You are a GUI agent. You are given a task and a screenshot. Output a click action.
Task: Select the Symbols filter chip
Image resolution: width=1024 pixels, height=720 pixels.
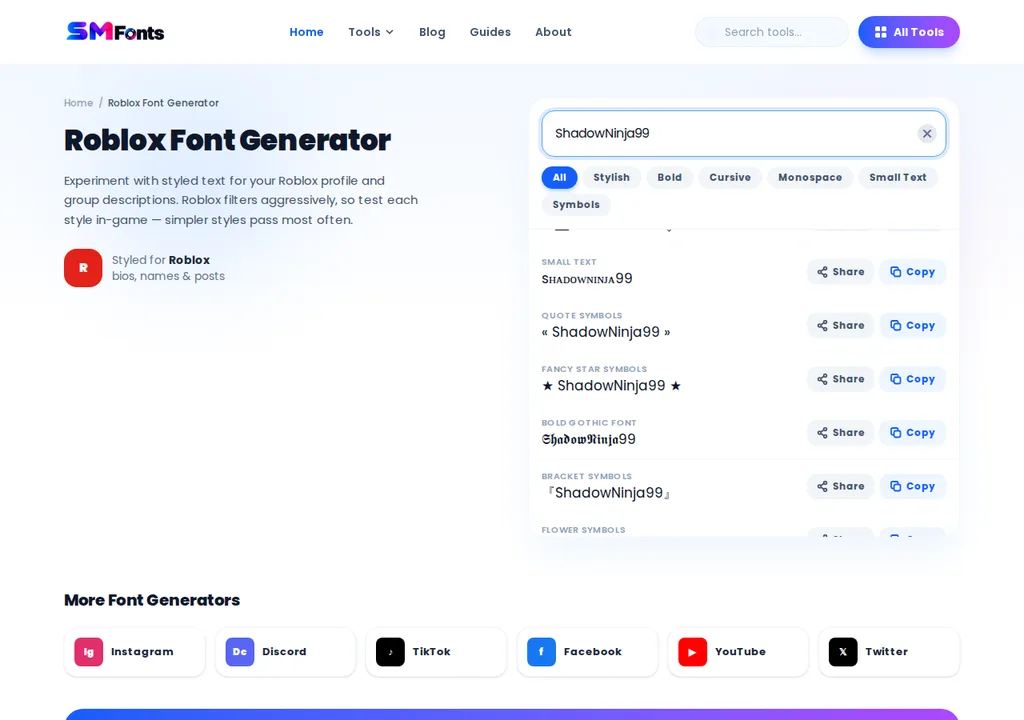pyautogui.click(x=576, y=205)
